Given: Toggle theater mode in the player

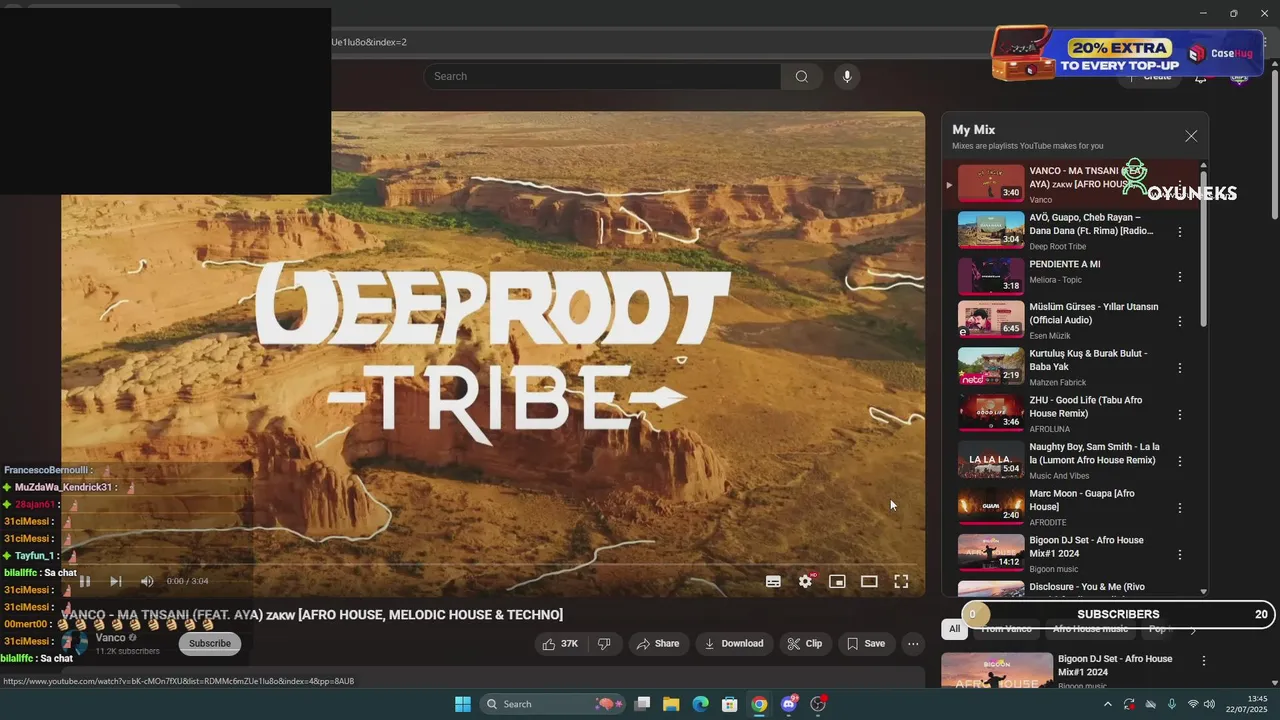Looking at the screenshot, I should 869,581.
